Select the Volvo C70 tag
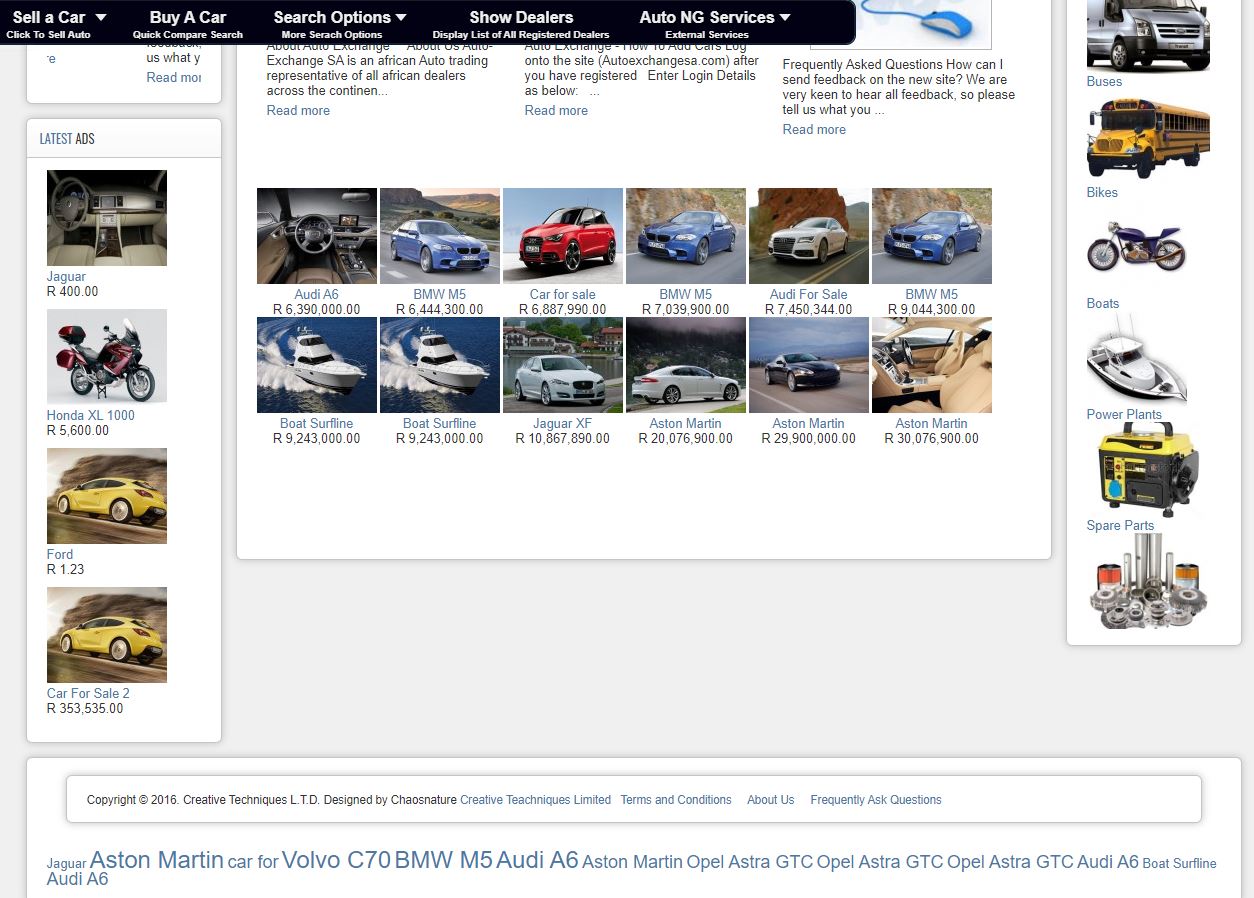This screenshot has height=898, width=1254. [336, 860]
